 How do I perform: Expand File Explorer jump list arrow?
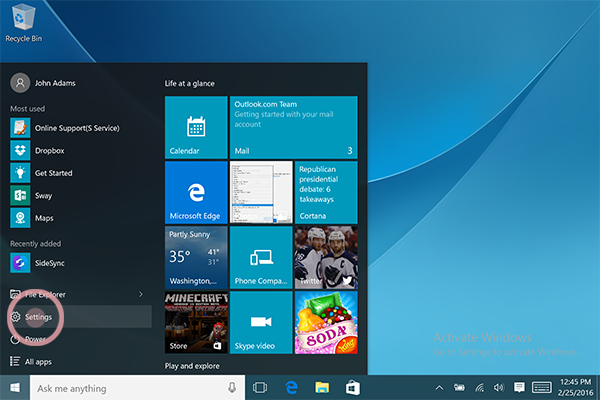[x=141, y=294]
